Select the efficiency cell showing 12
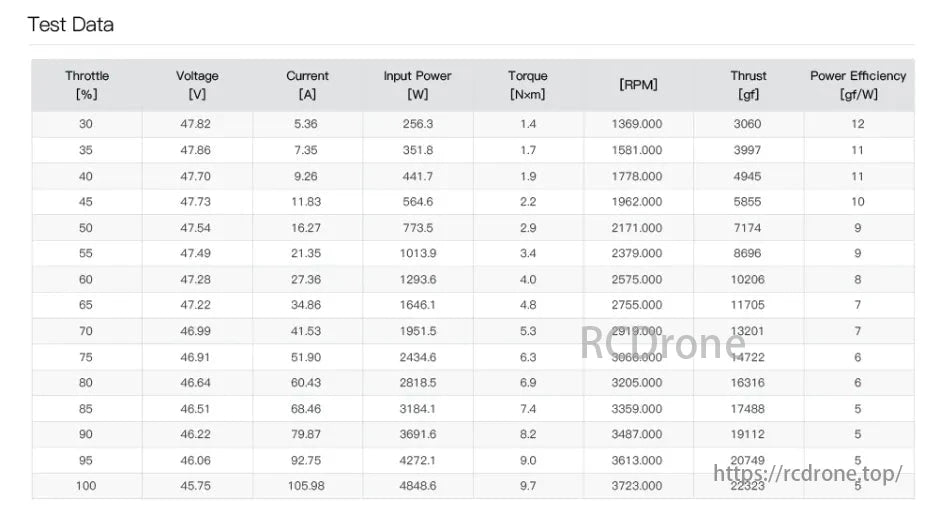The width and height of the screenshot is (939, 520). coord(858,124)
